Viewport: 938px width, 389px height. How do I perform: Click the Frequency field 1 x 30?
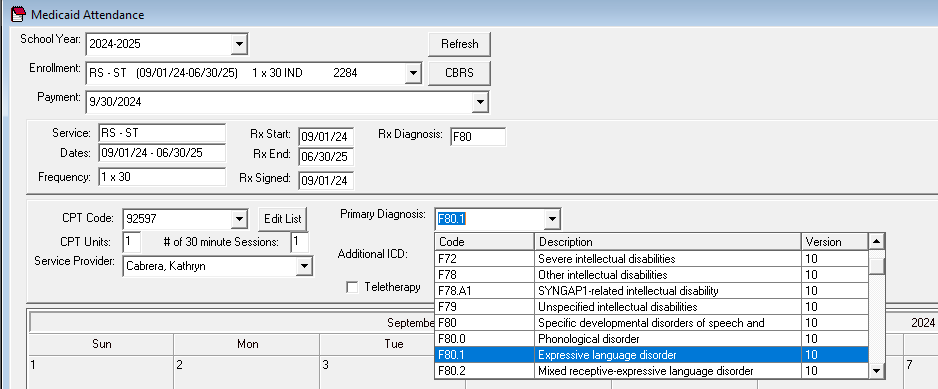click(x=162, y=177)
